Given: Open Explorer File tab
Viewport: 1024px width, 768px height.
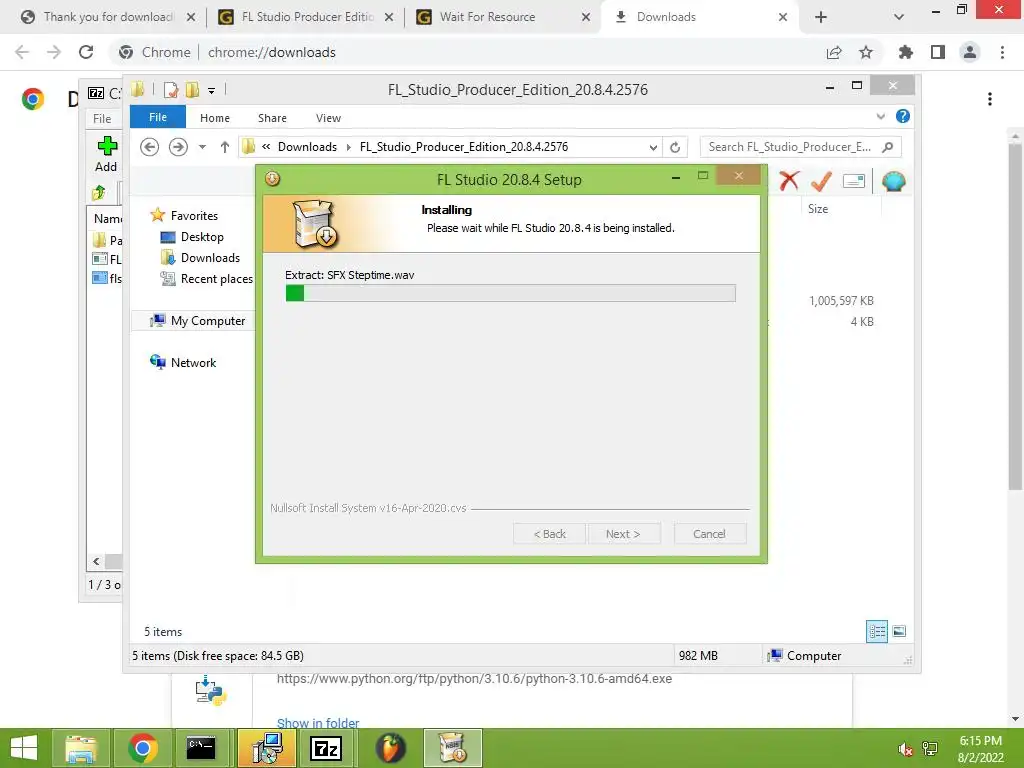Looking at the screenshot, I should 158,117.
